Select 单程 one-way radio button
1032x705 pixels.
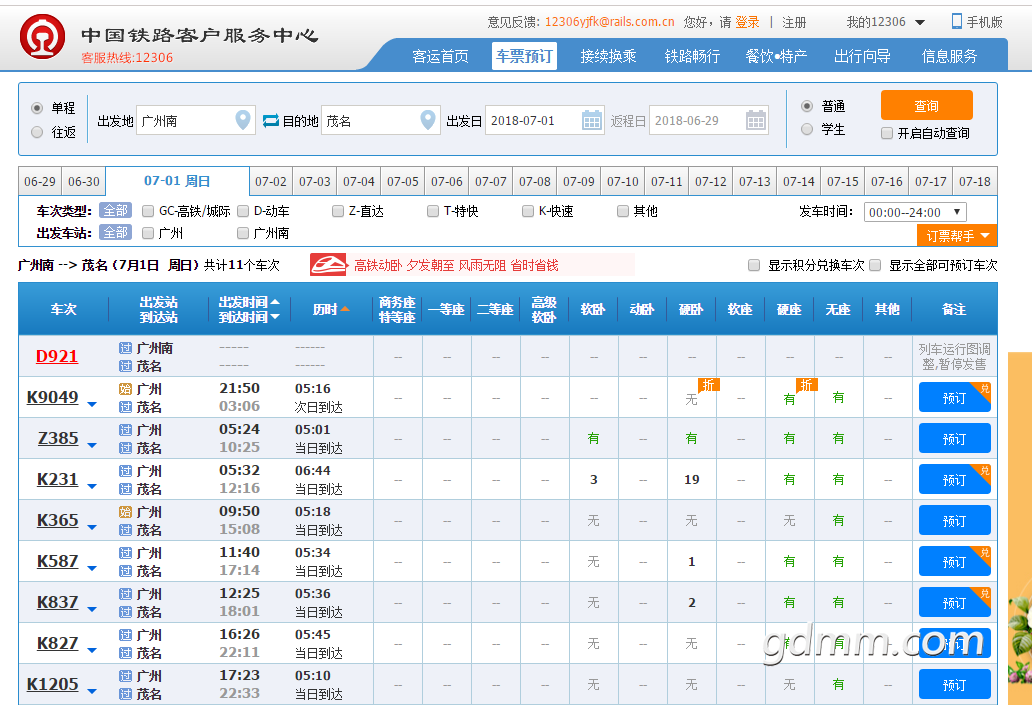[37, 108]
